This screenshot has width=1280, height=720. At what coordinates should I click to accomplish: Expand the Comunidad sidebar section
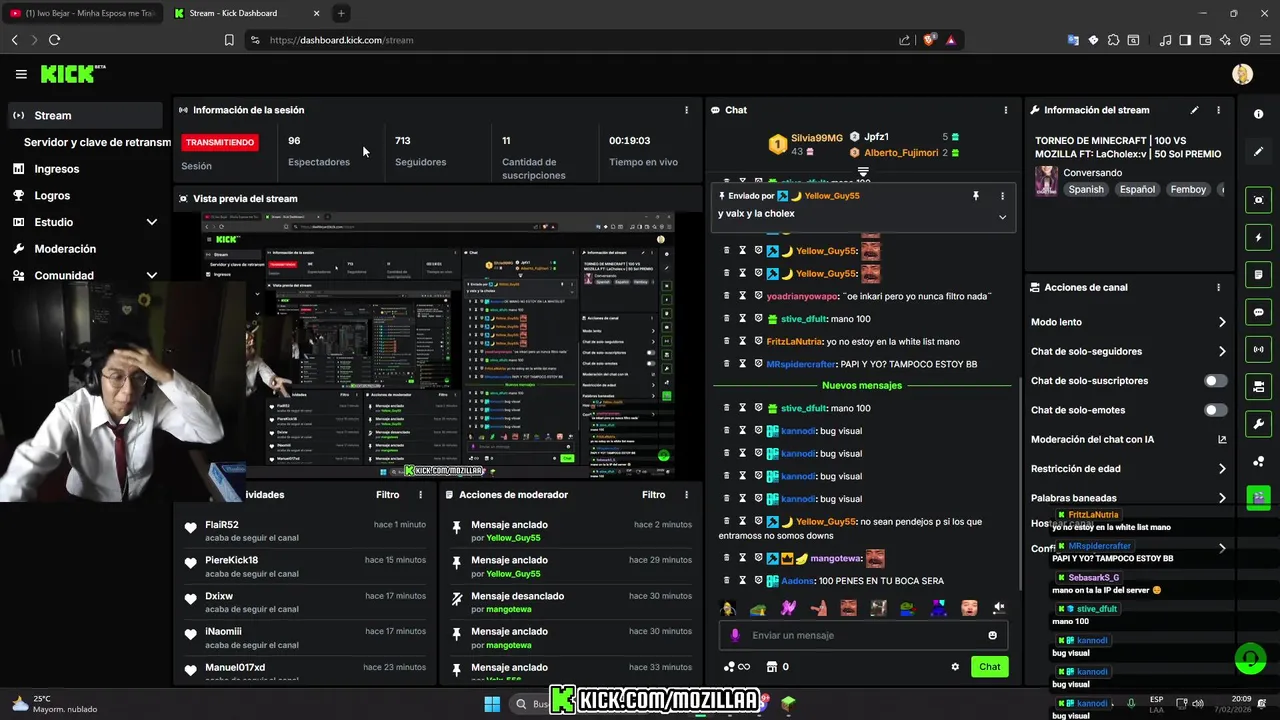152,275
